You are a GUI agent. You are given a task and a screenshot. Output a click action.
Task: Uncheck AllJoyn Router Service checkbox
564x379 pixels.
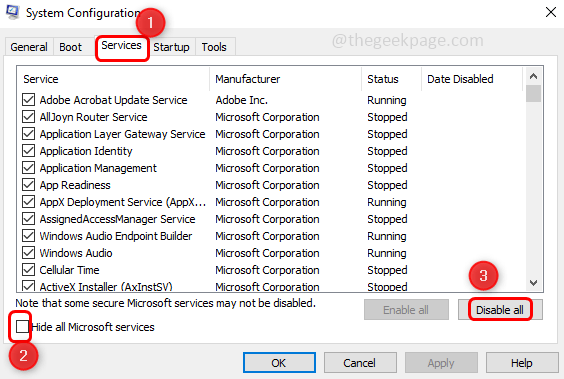tap(28, 117)
